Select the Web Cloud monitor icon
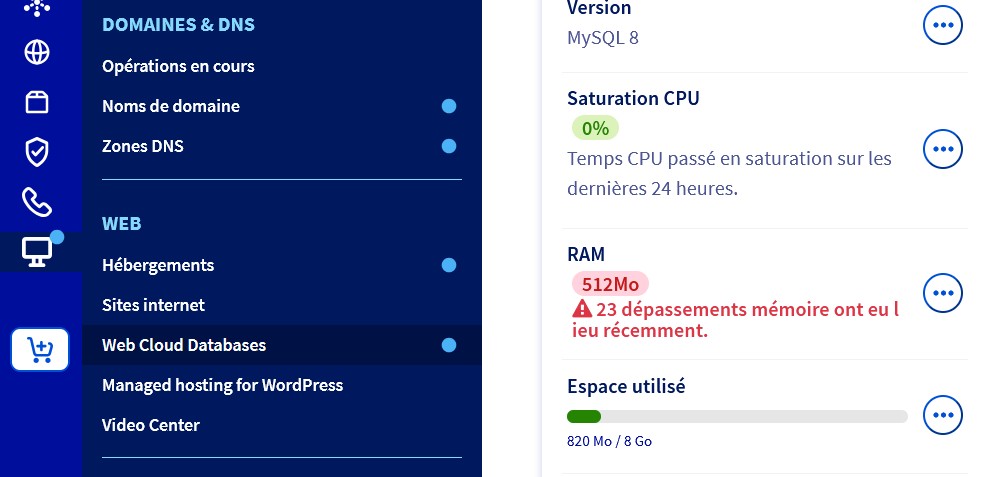The image size is (986, 477). pos(36,252)
